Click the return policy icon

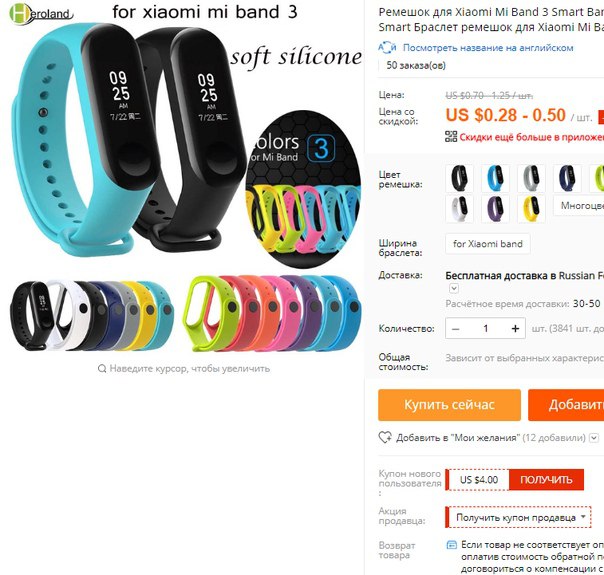(x=451, y=545)
